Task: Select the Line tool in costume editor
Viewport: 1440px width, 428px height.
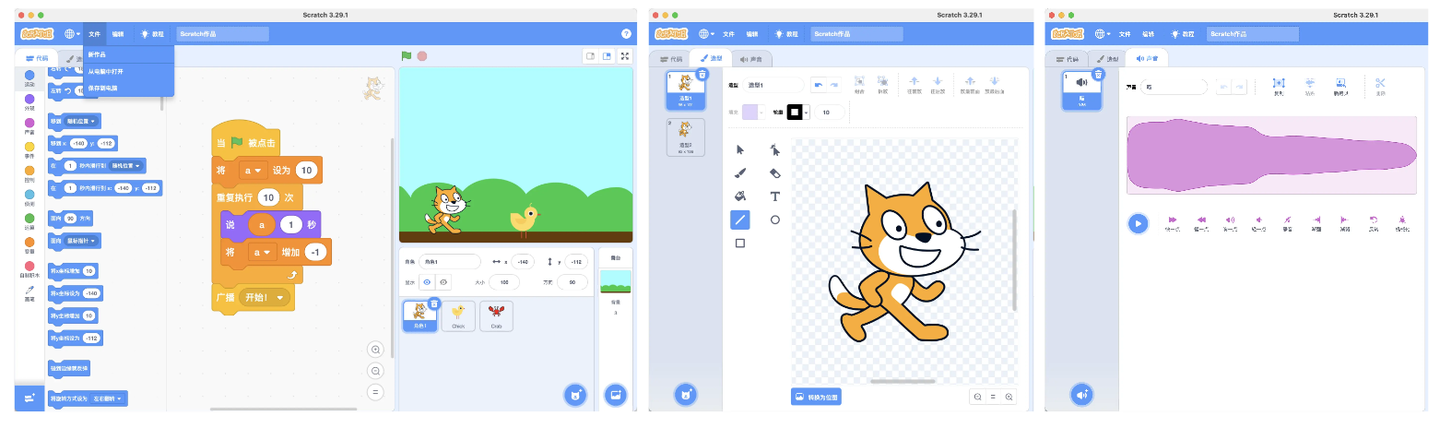Action: click(x=740, y=219)
